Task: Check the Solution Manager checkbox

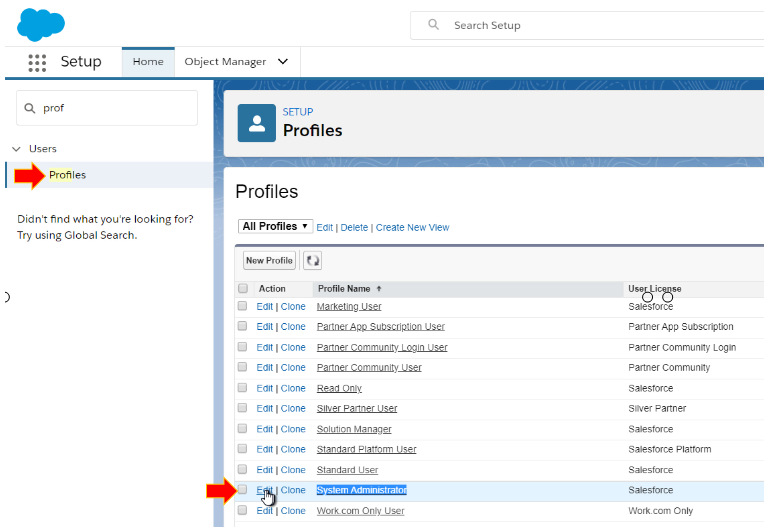Action: [x=242, y=429]
